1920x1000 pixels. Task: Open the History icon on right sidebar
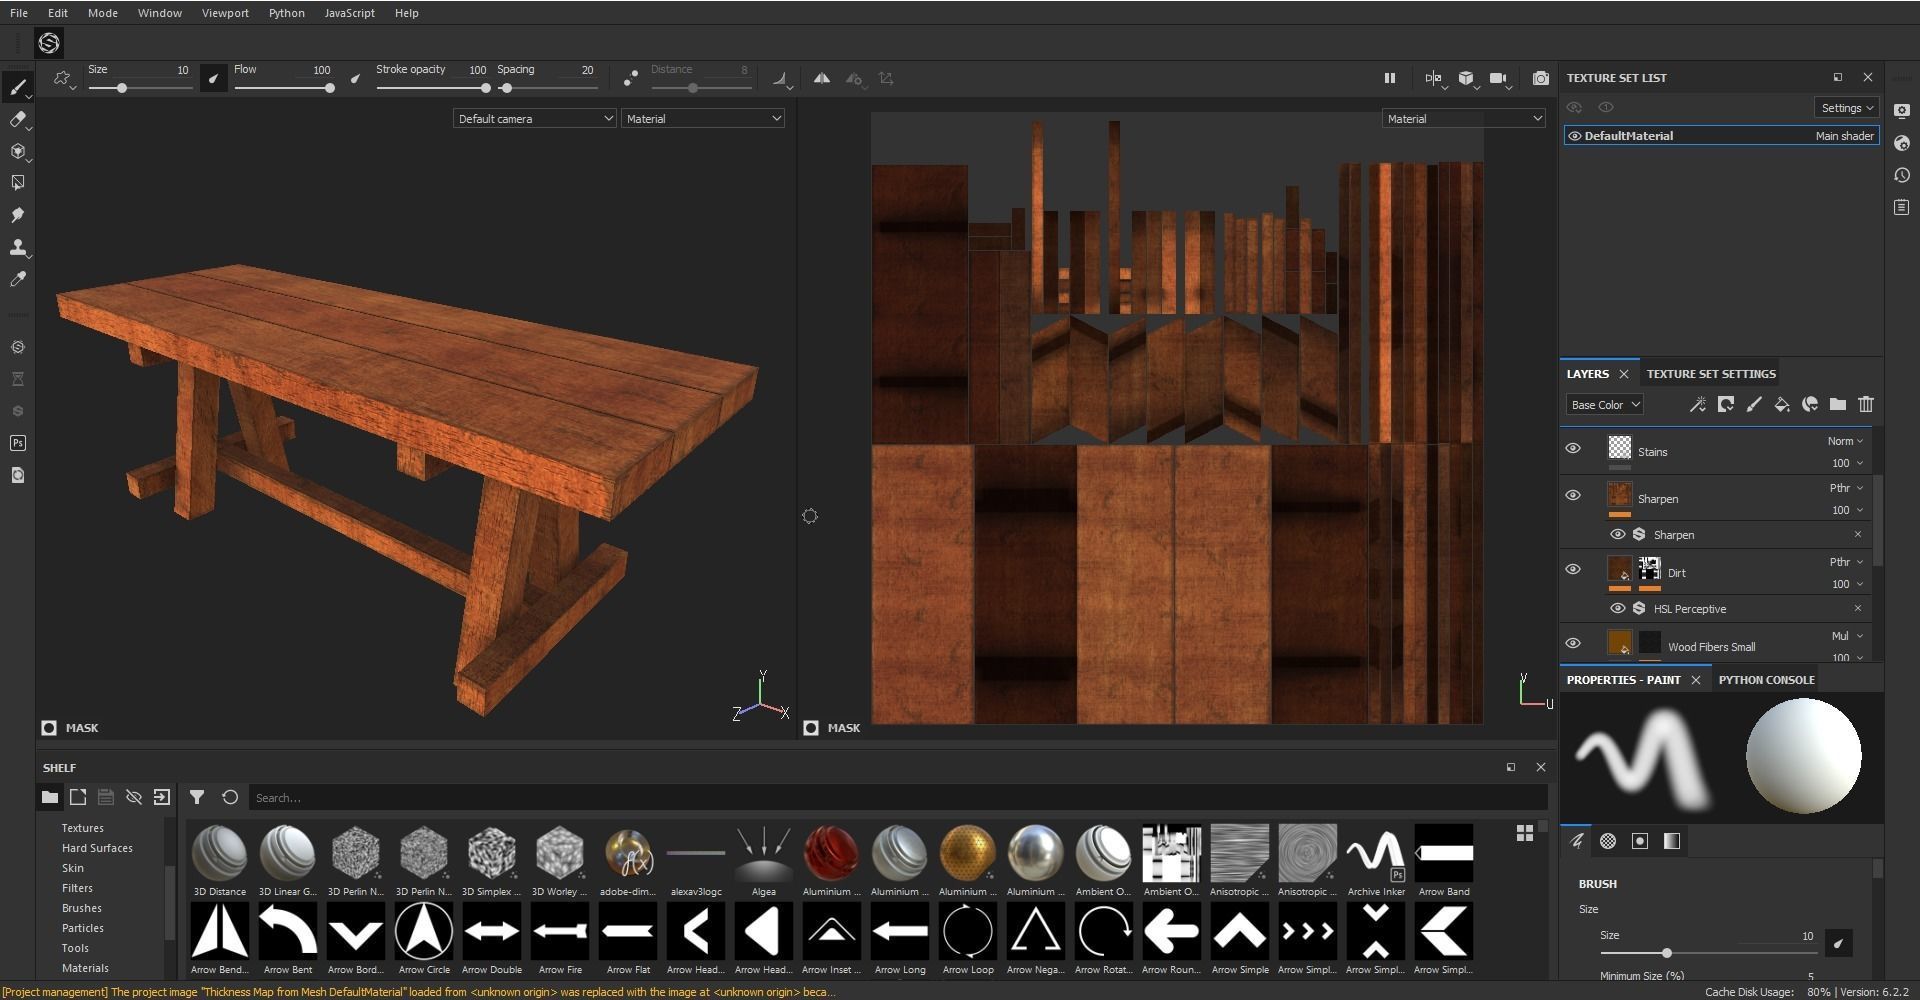[x=1902, y=175]
